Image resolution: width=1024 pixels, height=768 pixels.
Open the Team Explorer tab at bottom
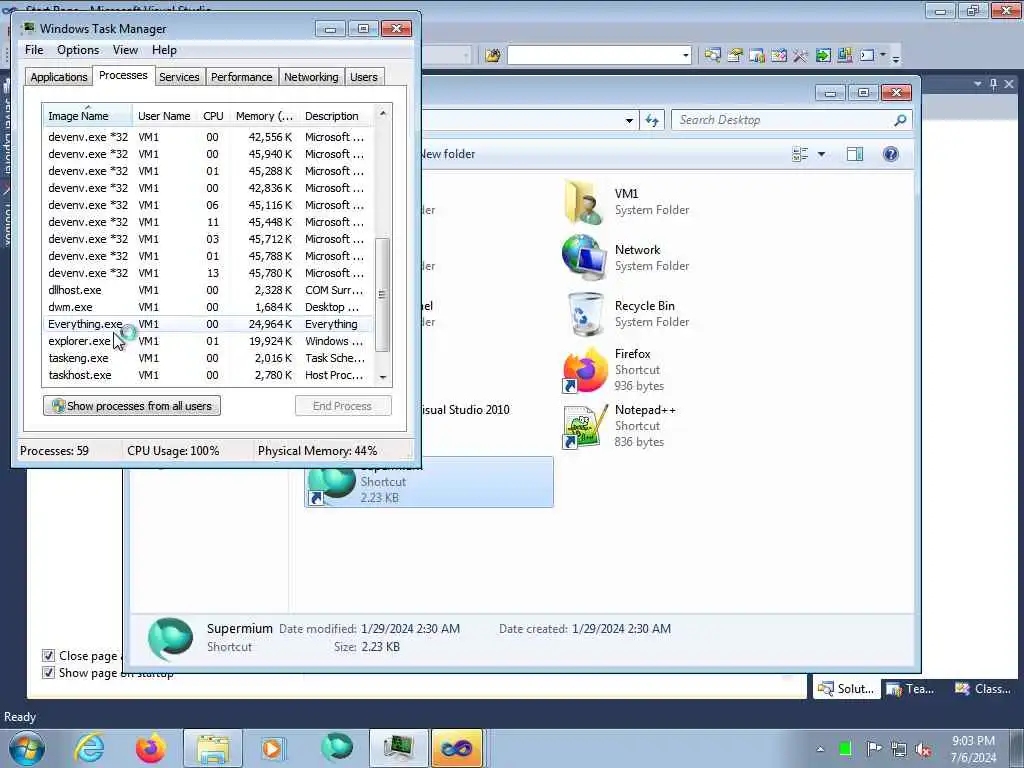[911, 688]
